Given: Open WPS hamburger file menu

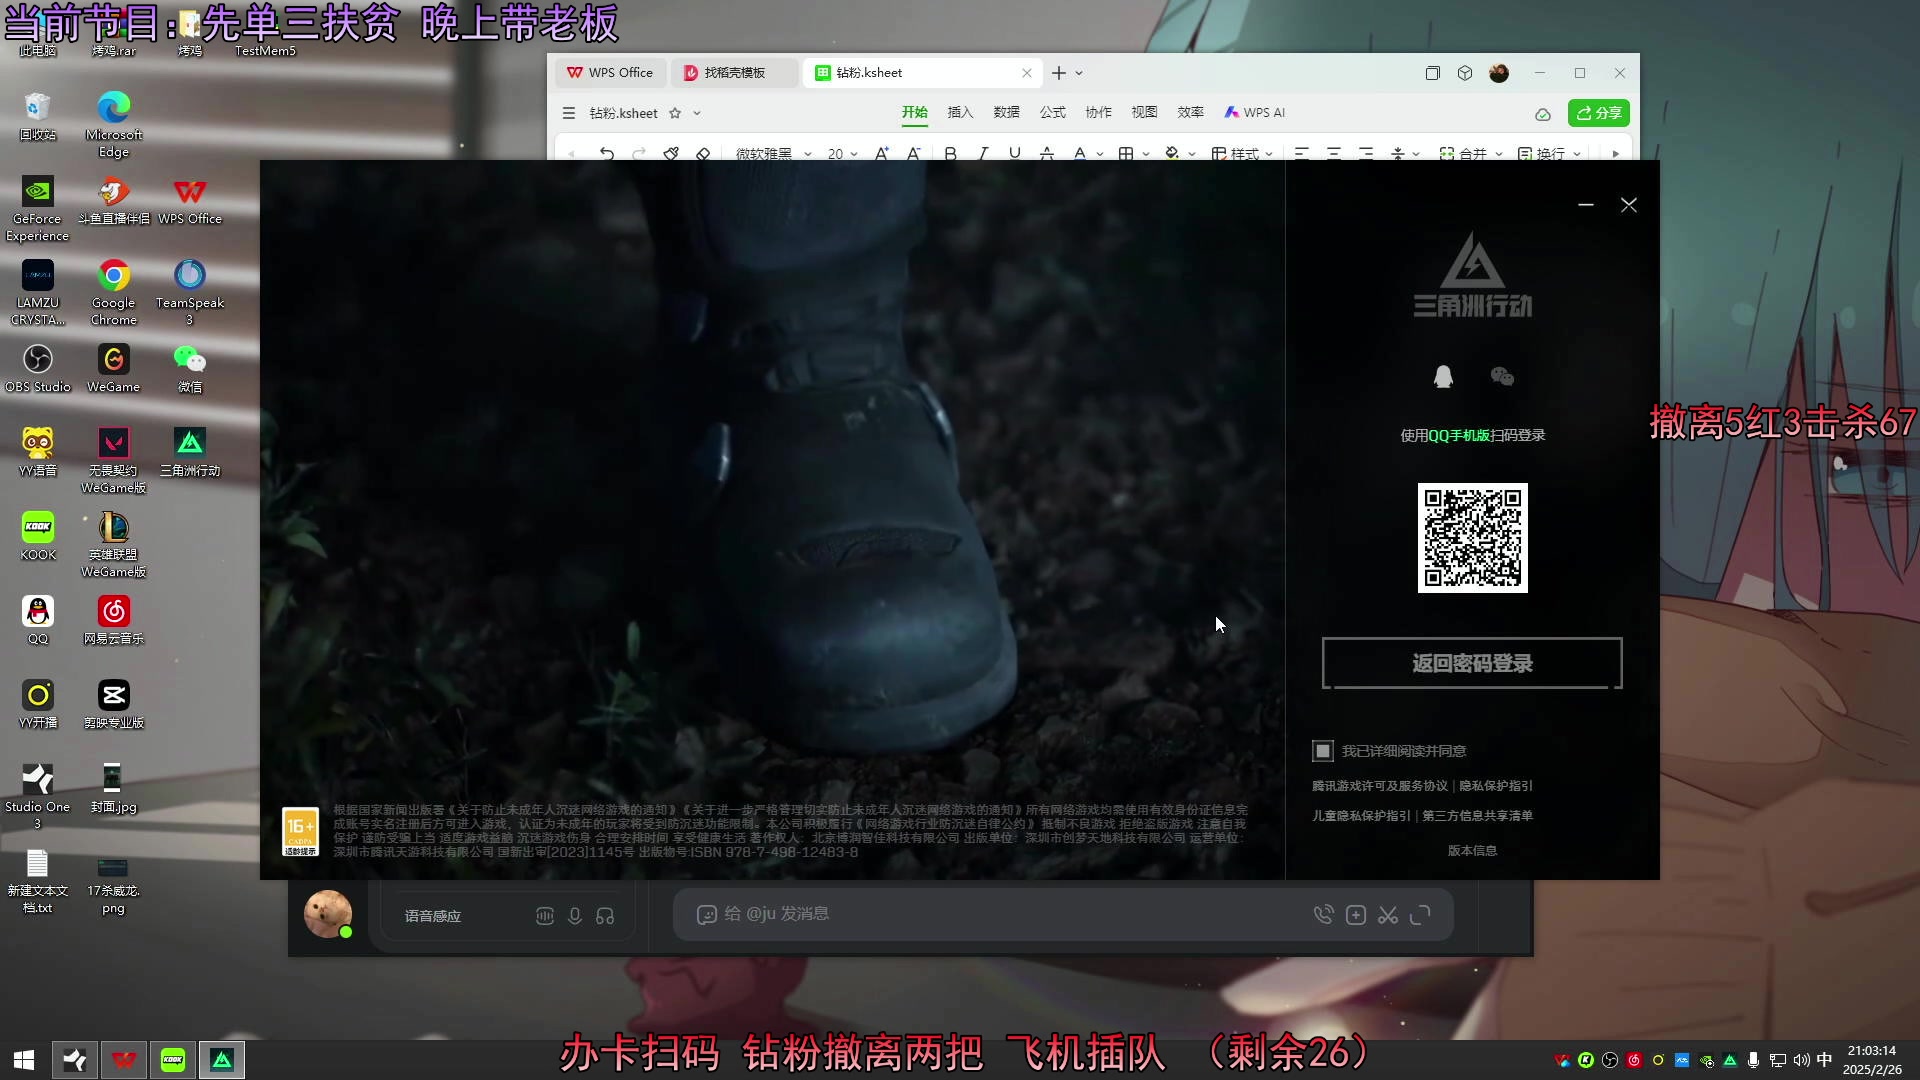Looking at the screenshot, I should click(569, 113).
